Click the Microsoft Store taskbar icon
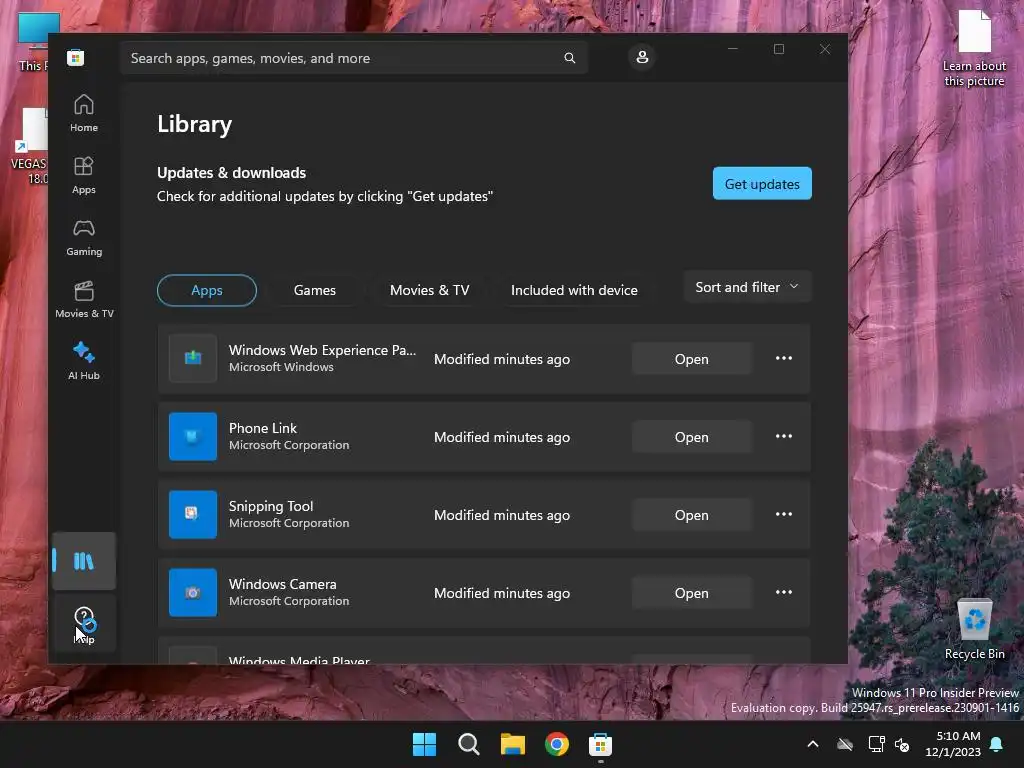The height and width of the screenshot is (768, 1024). pos(600,744)
